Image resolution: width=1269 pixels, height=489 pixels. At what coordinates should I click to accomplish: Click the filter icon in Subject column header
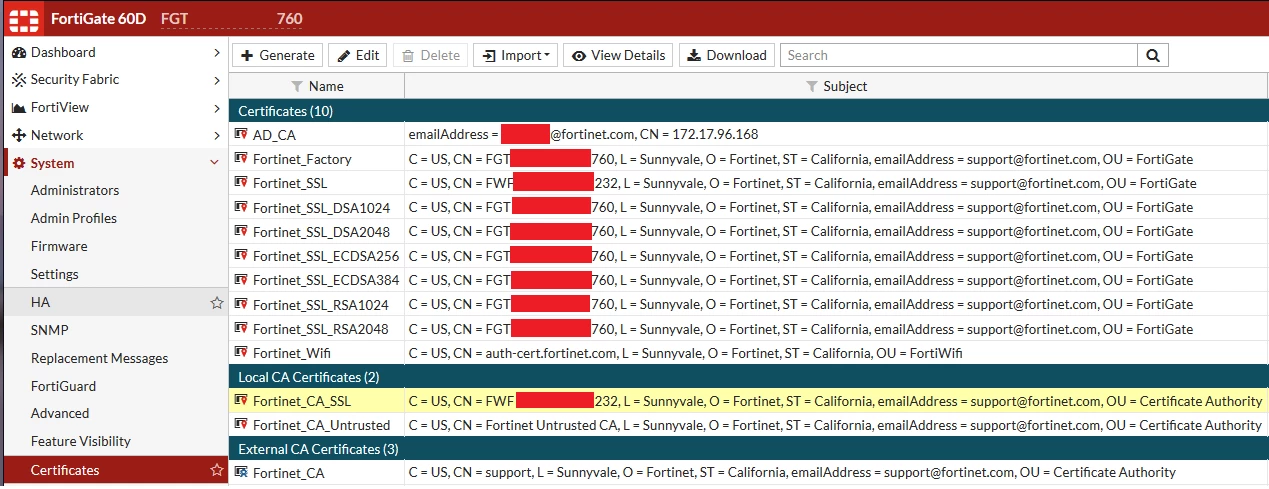[812, 87]
